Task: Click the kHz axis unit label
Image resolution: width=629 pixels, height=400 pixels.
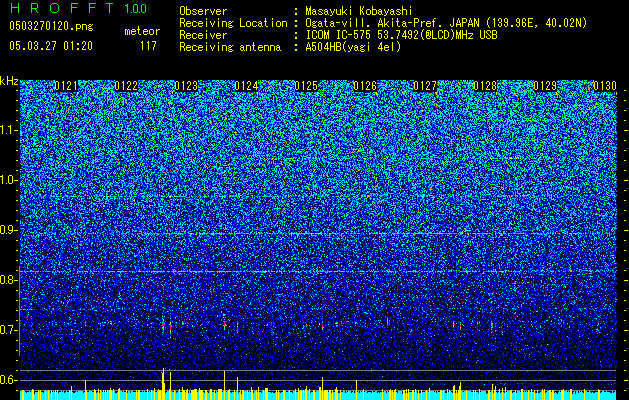Action: click(x=9, y=81)
